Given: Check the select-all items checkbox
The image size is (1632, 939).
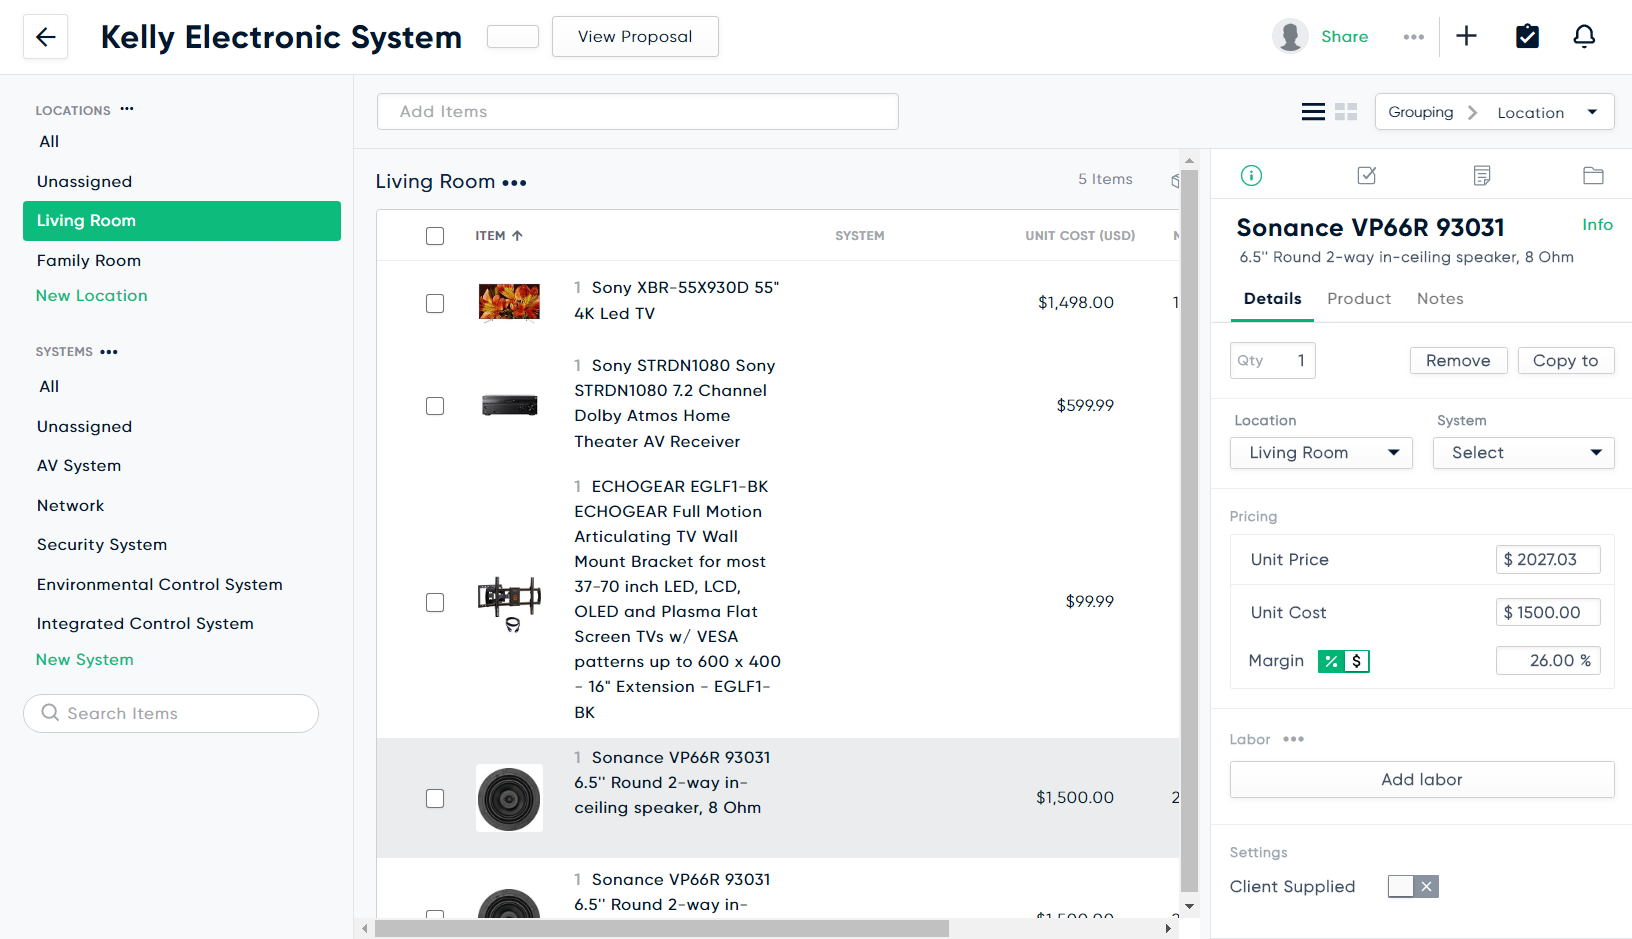Looking at the screenshot, I should click(435, 236).
